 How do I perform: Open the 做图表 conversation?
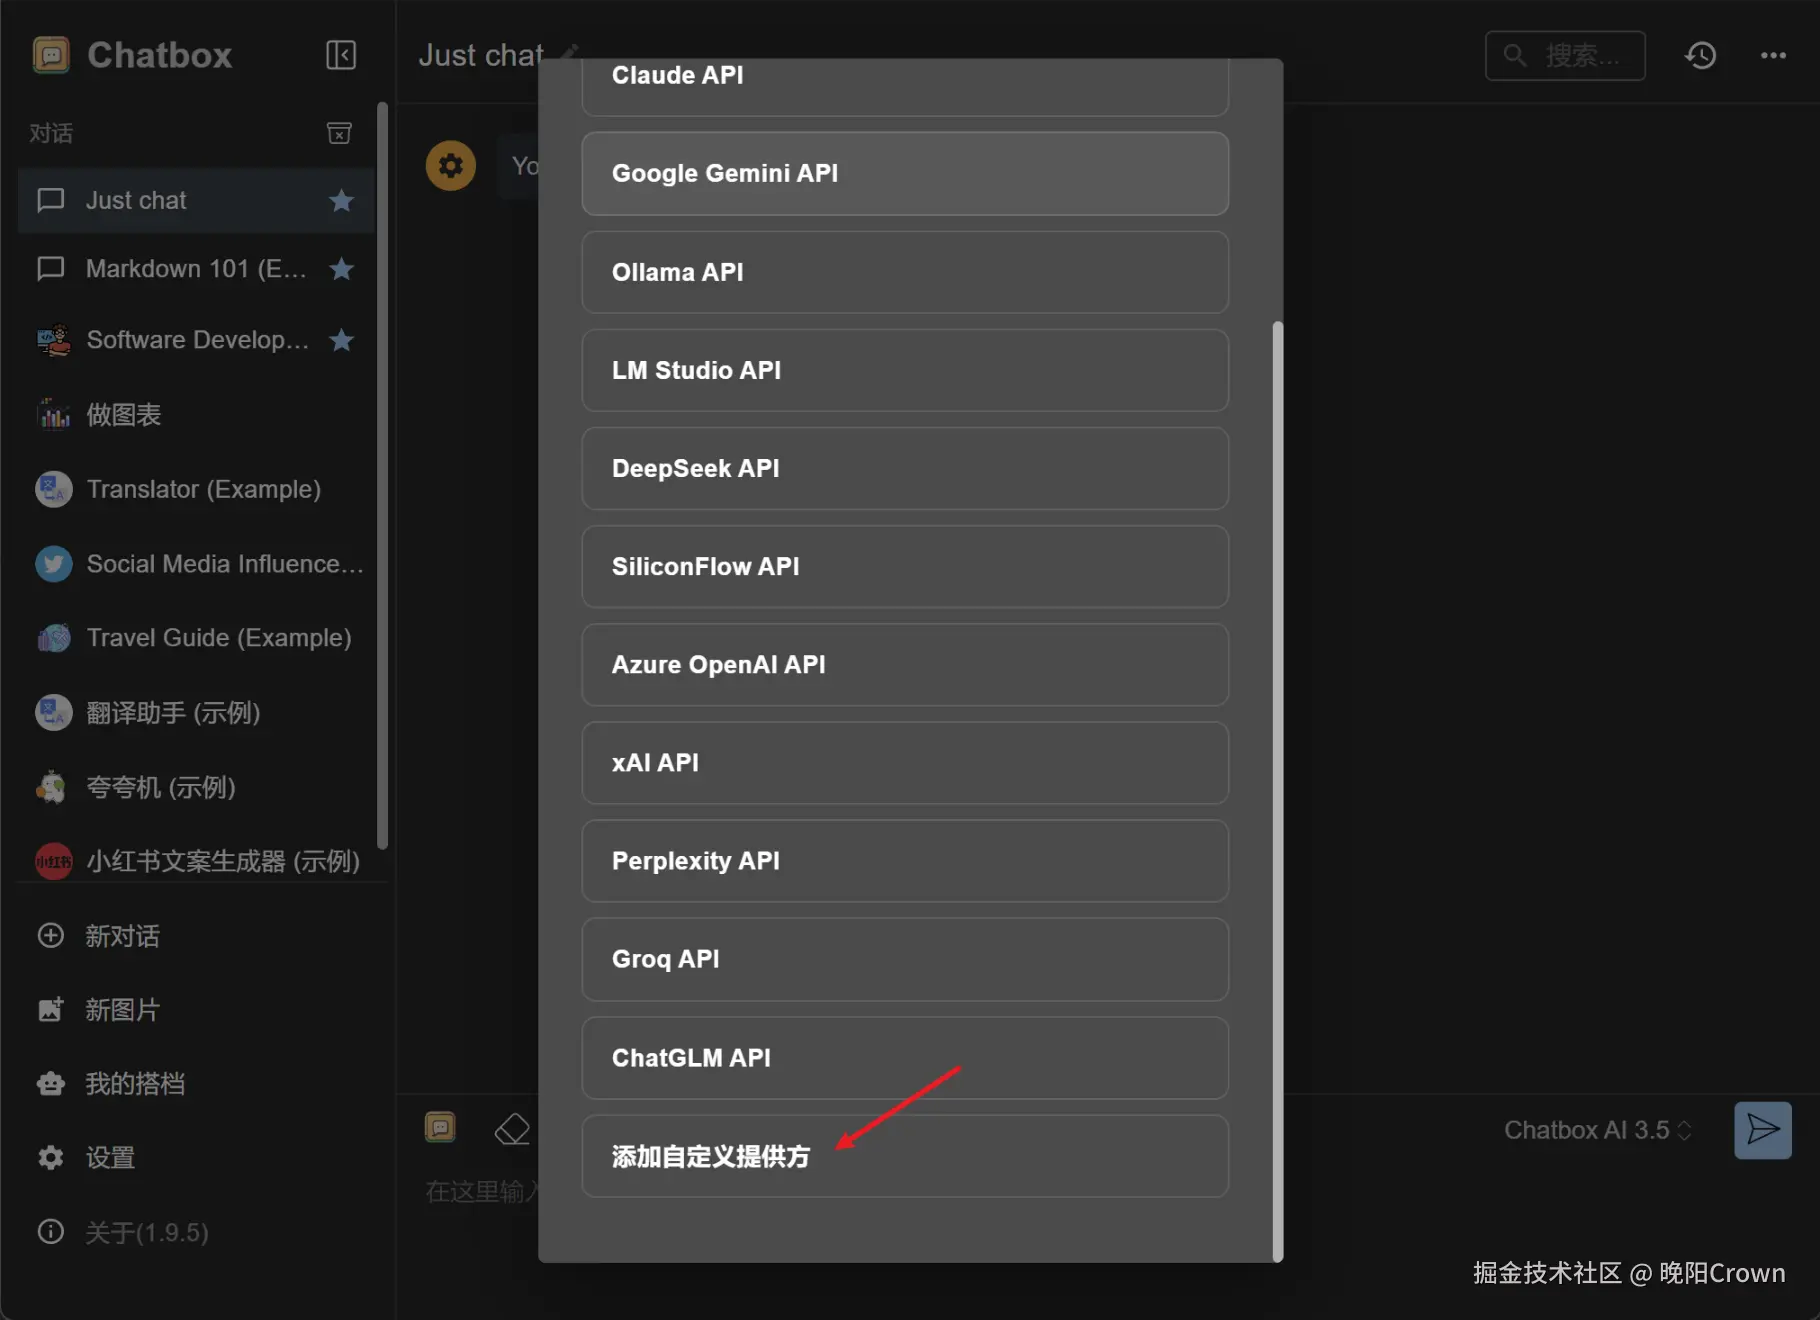tap(196, 415)
